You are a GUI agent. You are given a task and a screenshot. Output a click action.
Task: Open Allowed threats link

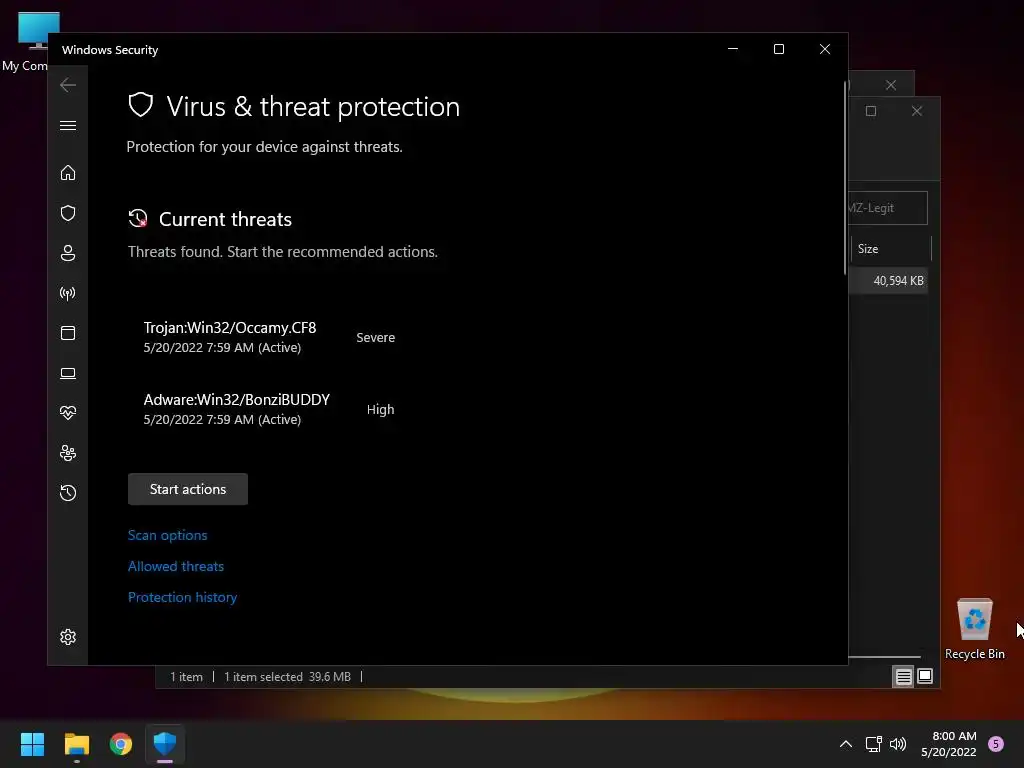(x=176, y=566)
